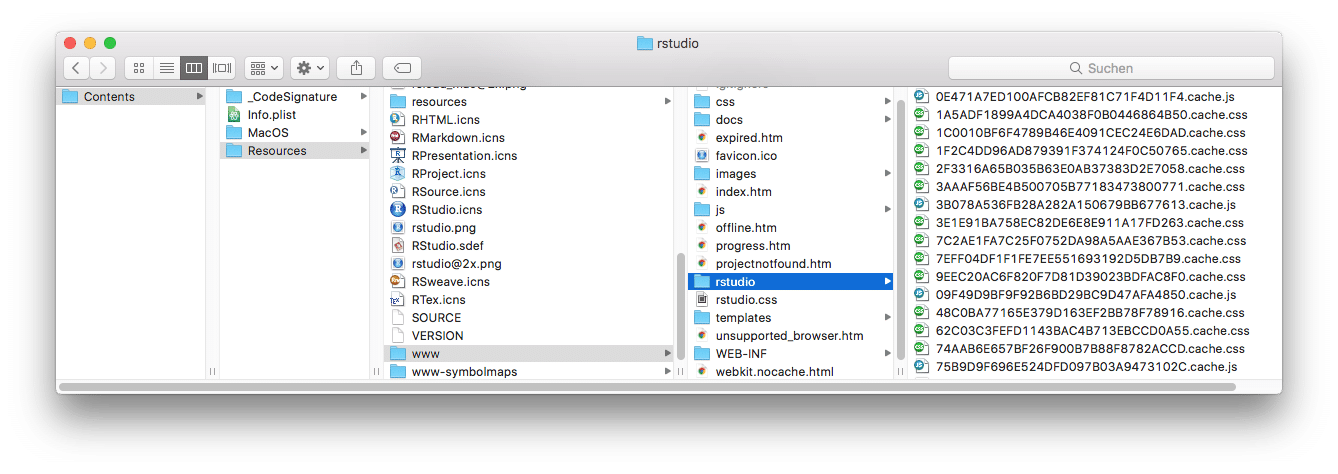Open the arrange items dropdown

point(264,68)
